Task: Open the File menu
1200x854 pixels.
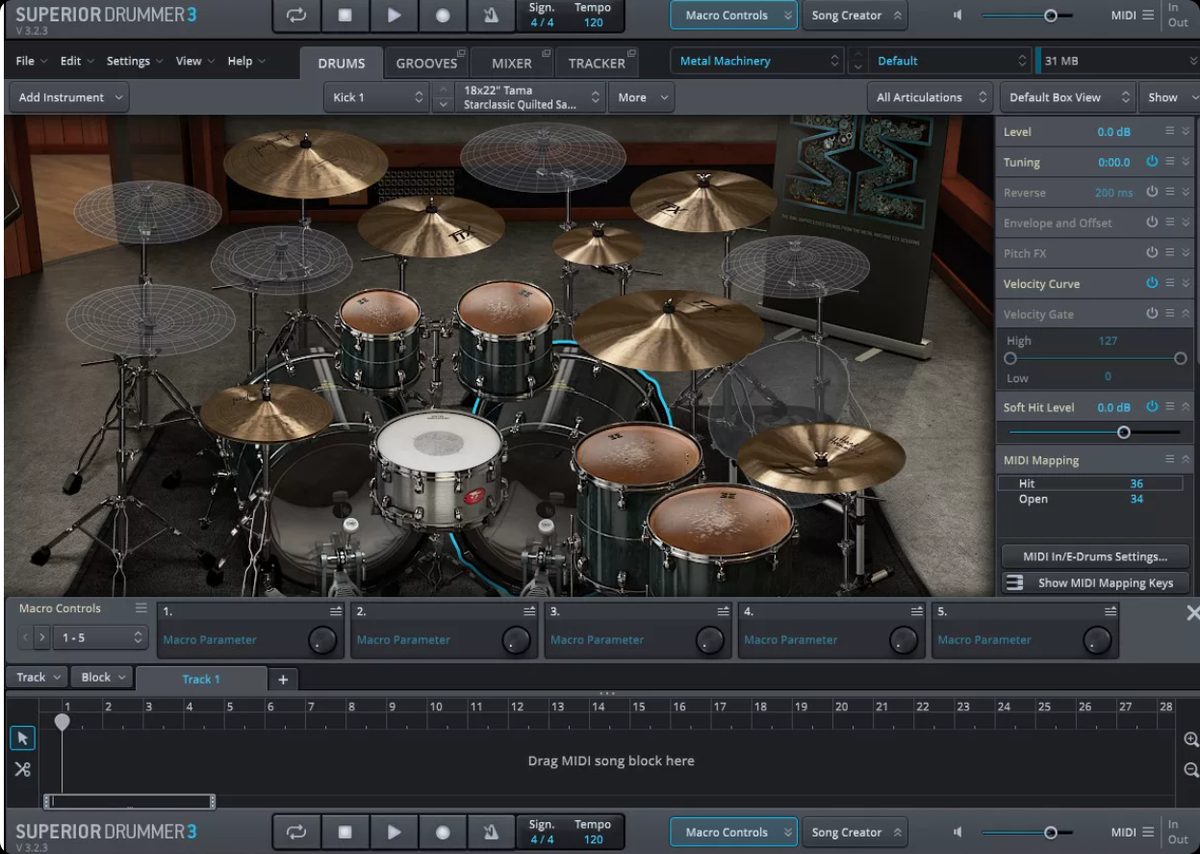Action: (x=29, y=61)
